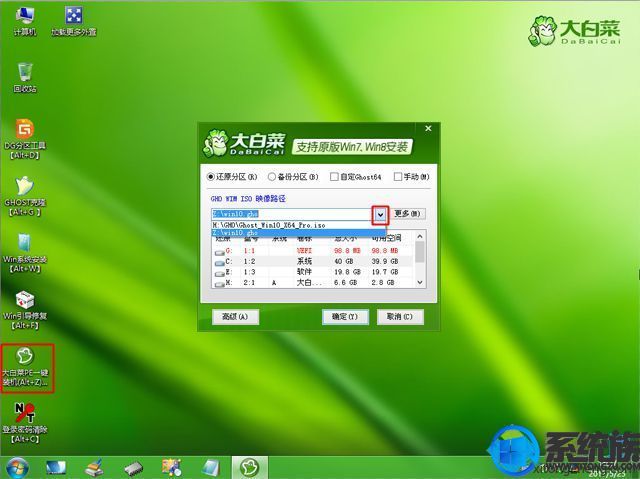Screen dimensions: 640x479
Task: Select the '19.8 GB' size cell
Action: coord(347,272)
